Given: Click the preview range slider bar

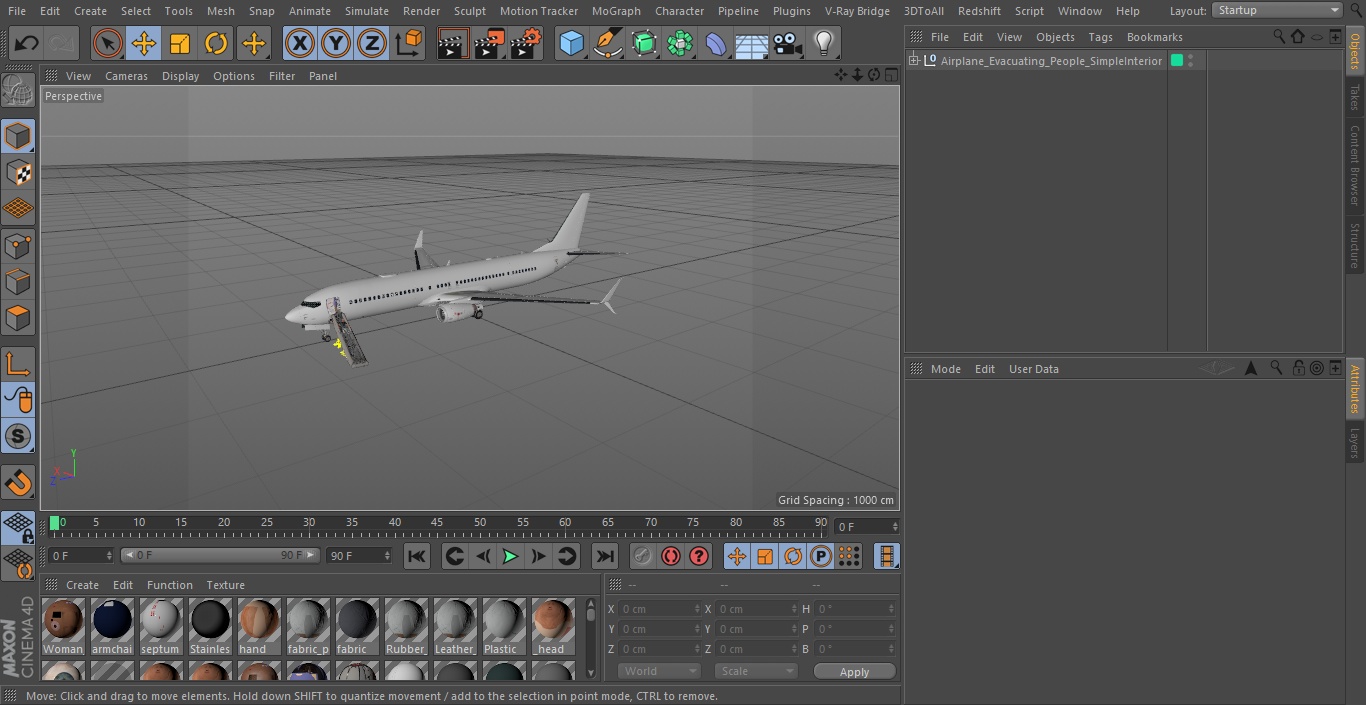Looking at the screenshot, I should pyautogui.click(x=219, y=555).
